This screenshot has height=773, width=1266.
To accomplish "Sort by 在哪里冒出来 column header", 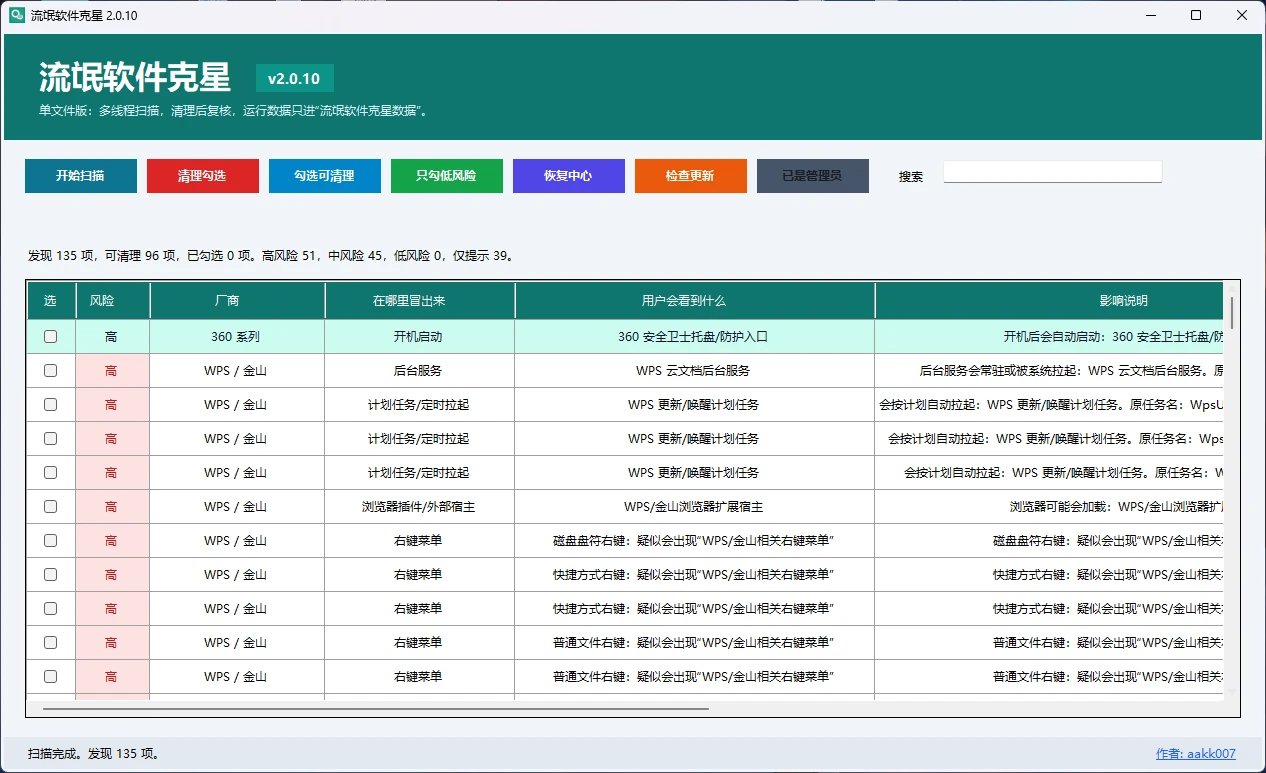I will point(420,301).
